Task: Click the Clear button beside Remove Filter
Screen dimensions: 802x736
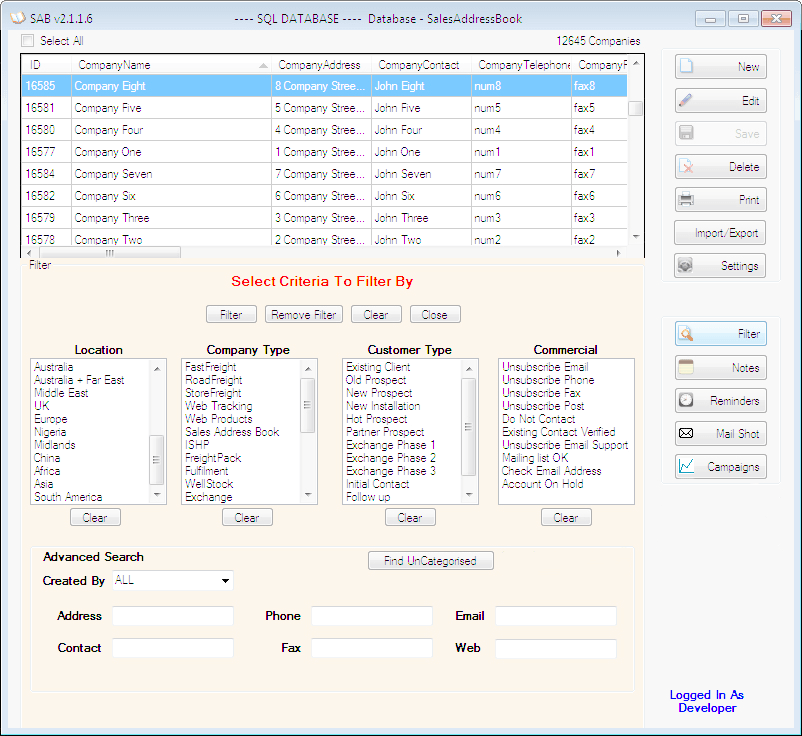Action: click(376, 315)
